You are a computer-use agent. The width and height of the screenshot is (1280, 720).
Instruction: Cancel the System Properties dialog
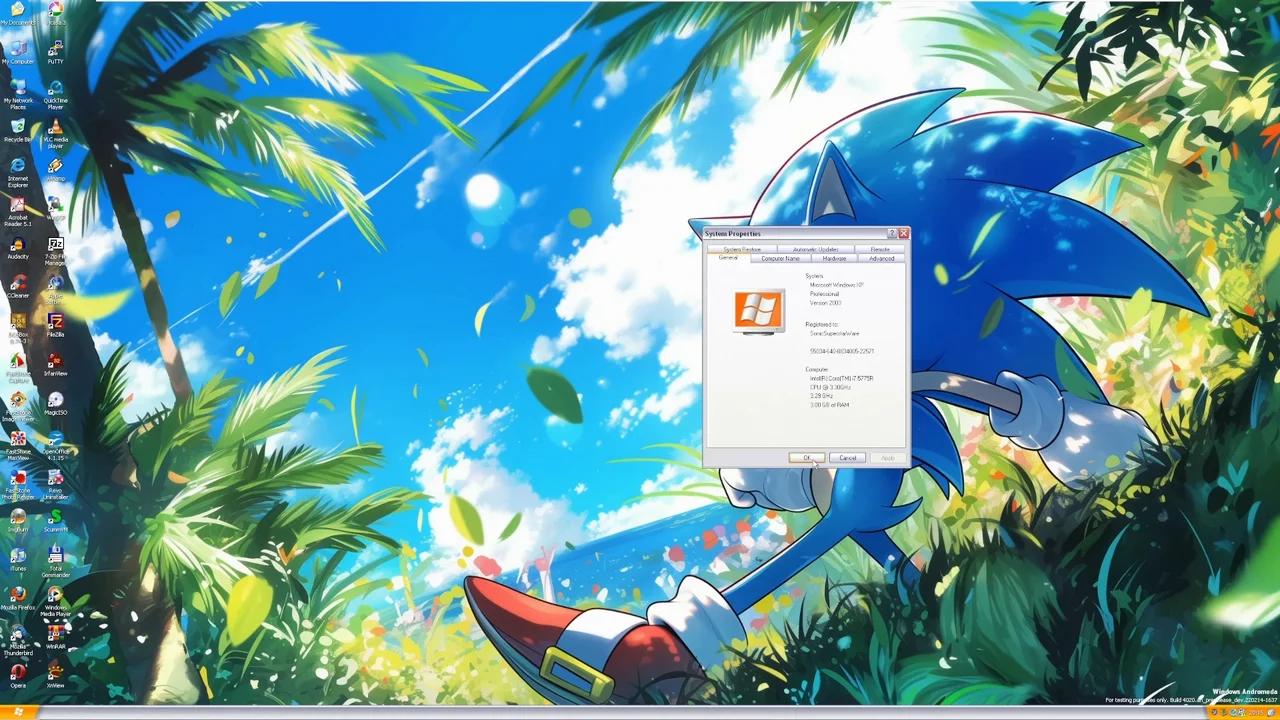(847, 458)
